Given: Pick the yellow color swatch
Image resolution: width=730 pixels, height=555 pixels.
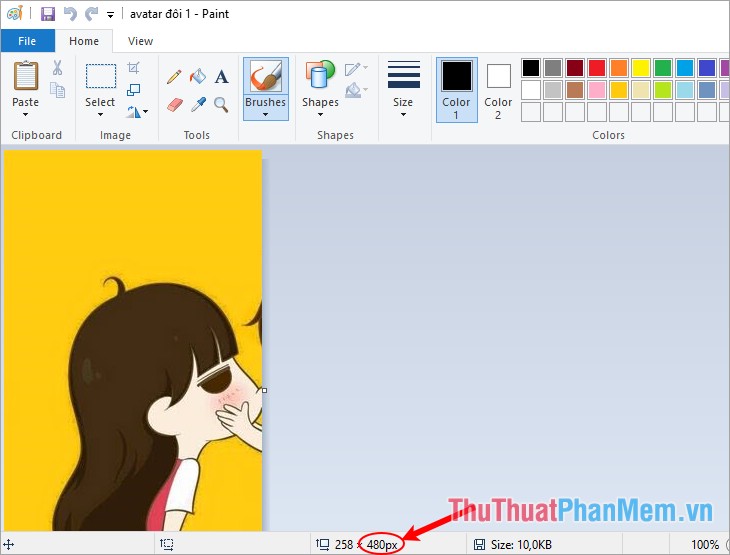Looking at the screenshot, I should coord(641,68).
